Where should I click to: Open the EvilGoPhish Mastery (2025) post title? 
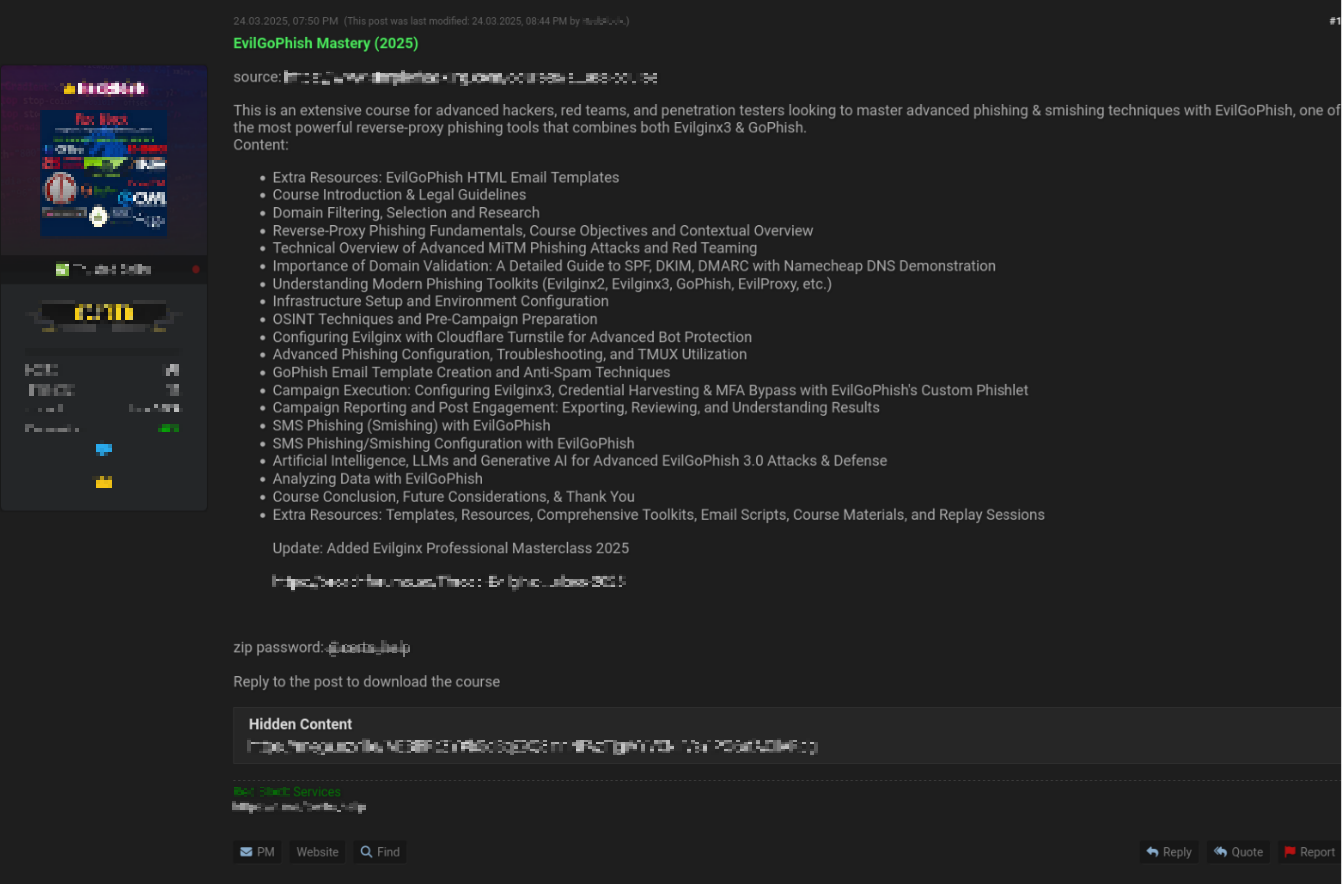(326, 43)
